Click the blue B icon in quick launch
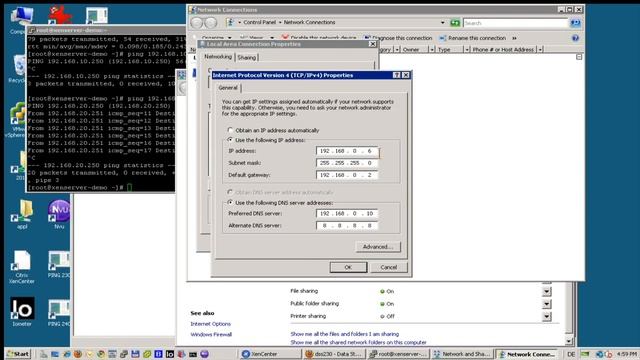 point(158,354)
